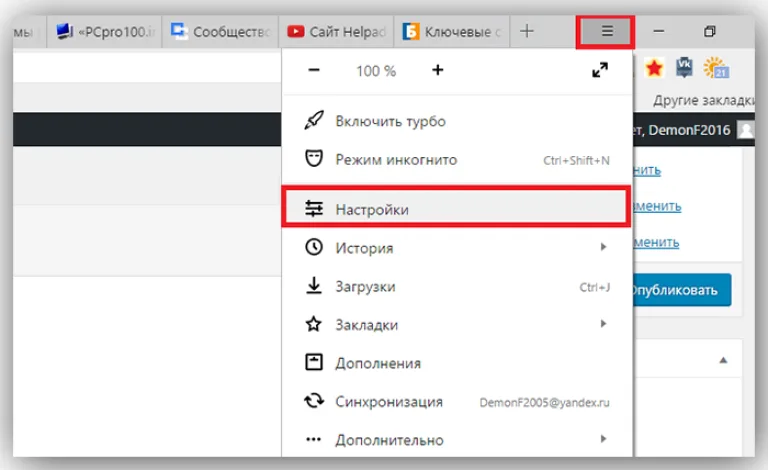The width and height of the screenshot is (768, 470).
Task: Click the red star bookmark icon
Action: click(654, 68)
